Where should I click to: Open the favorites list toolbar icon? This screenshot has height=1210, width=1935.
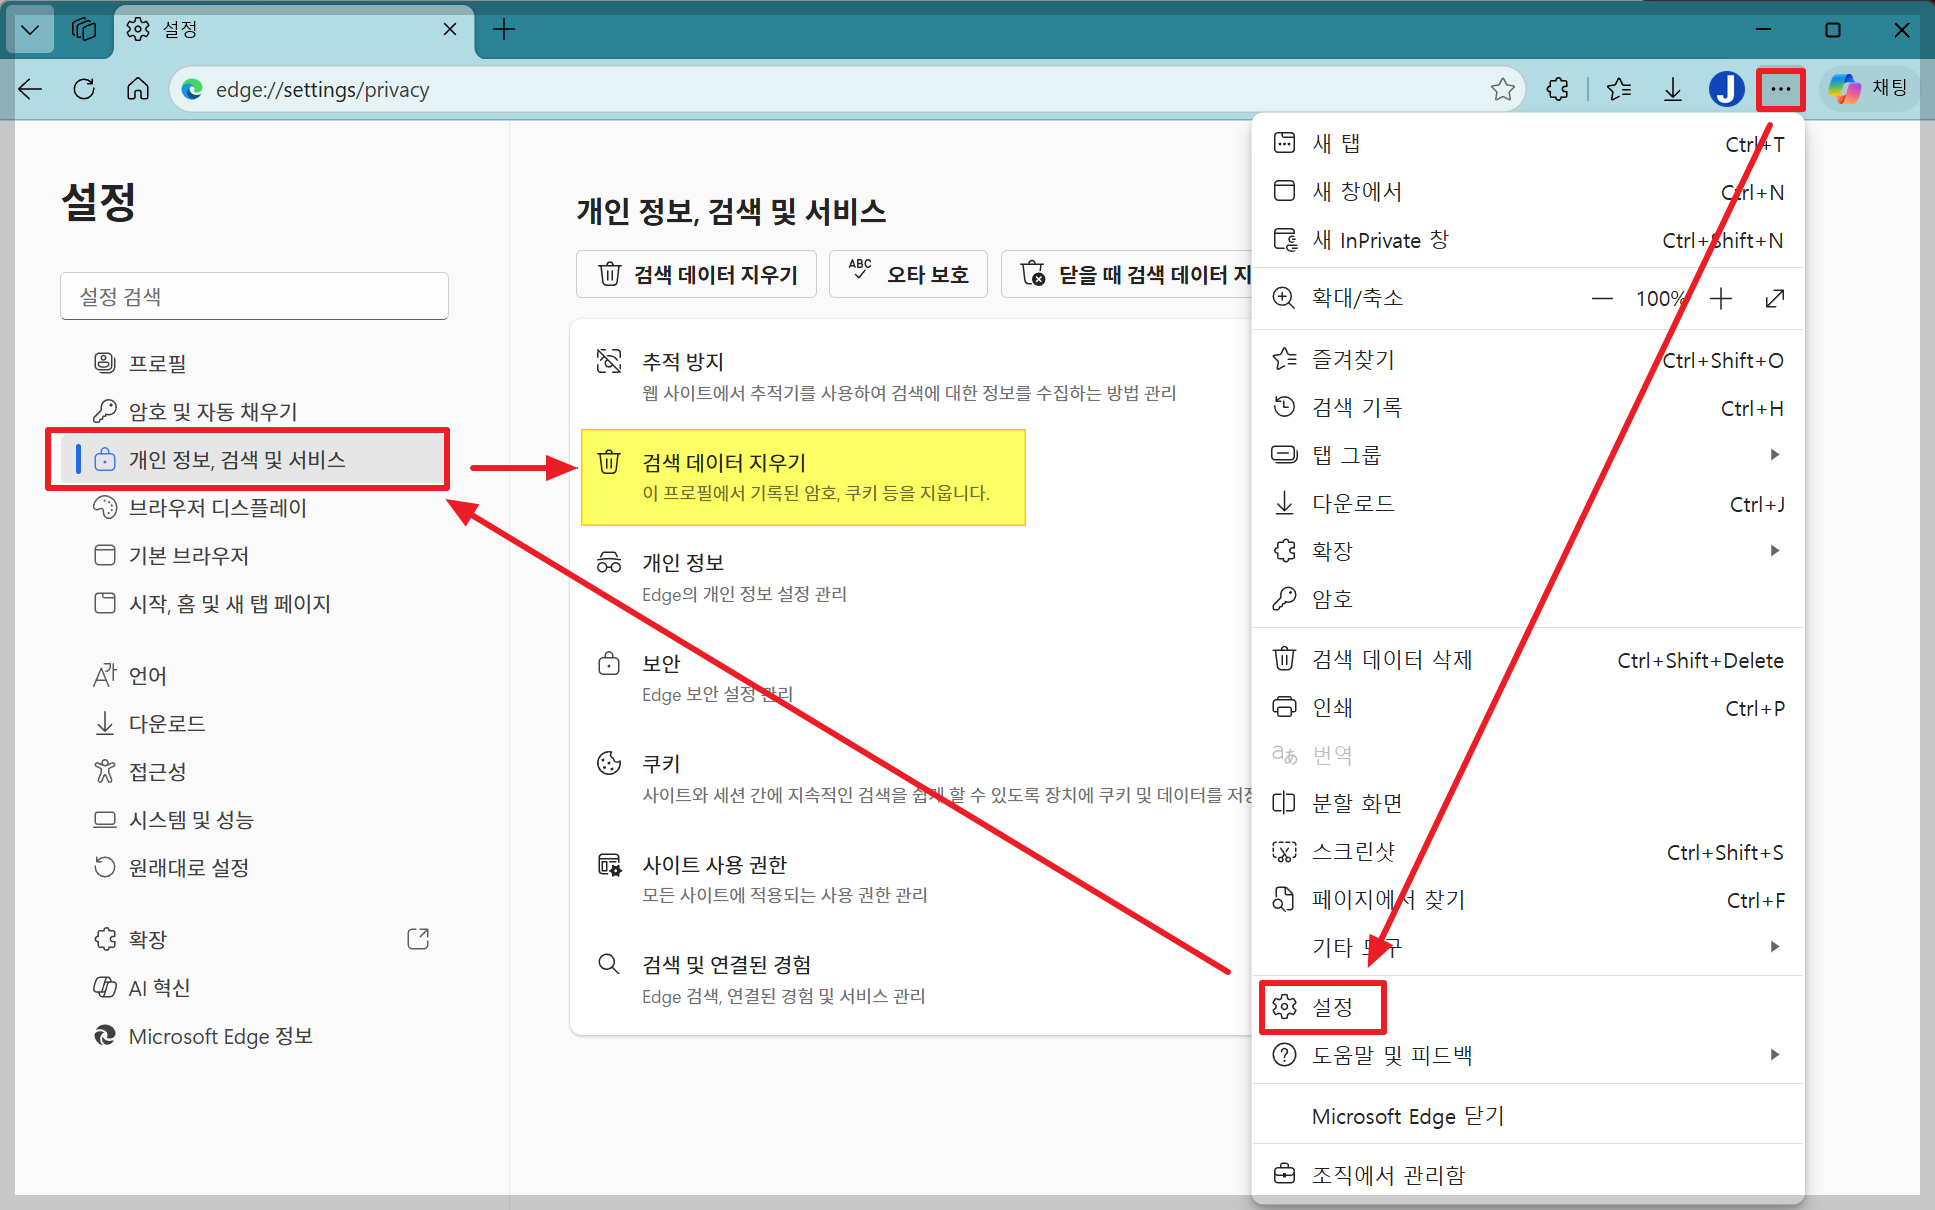[x=1619, y=89]
